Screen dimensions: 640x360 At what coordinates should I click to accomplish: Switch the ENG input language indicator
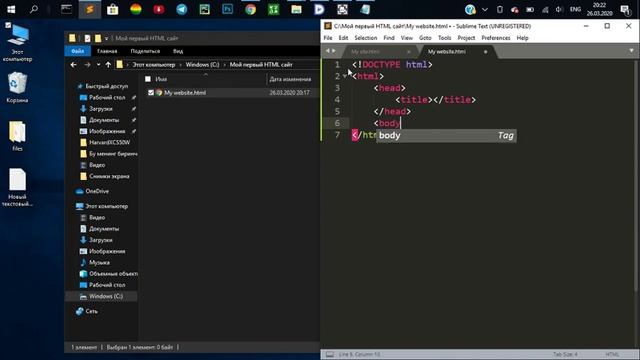pyautogui.click(x=575, y=9)
